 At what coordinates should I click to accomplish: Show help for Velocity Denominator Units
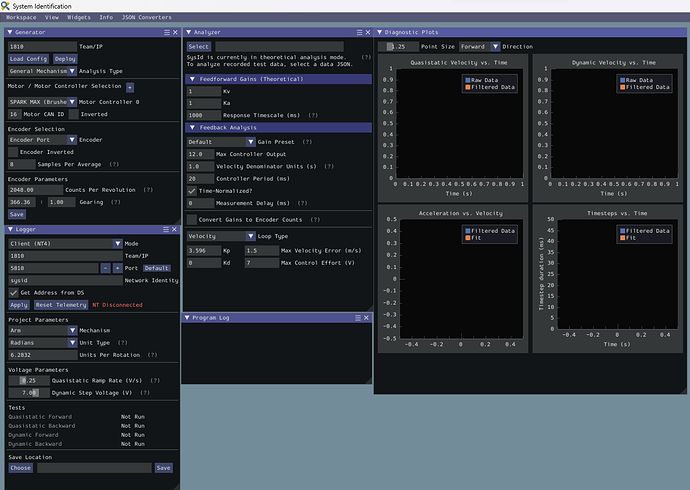click(329, 166)
